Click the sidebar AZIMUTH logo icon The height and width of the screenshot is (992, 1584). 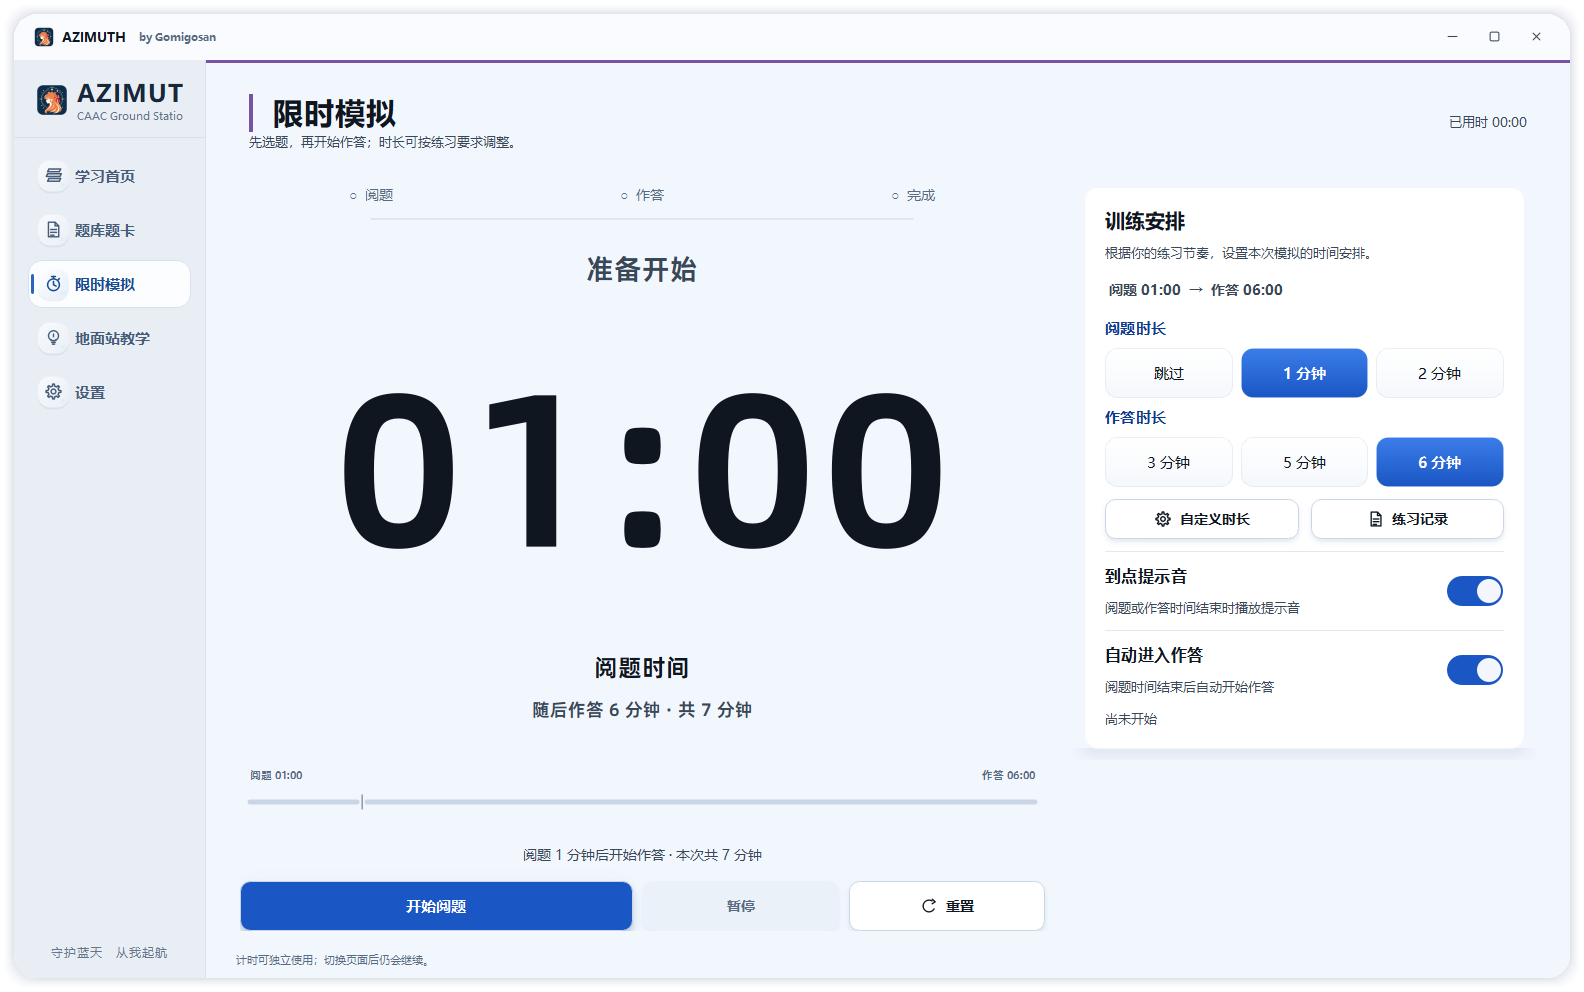click(52, 100)
